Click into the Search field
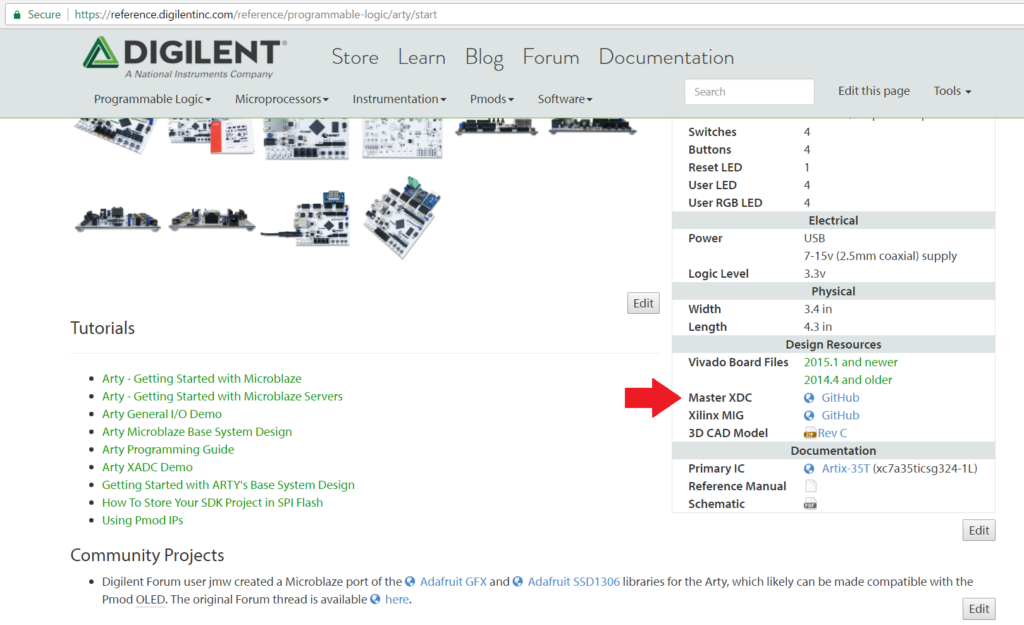1024x625 pixels. point(749,91)
